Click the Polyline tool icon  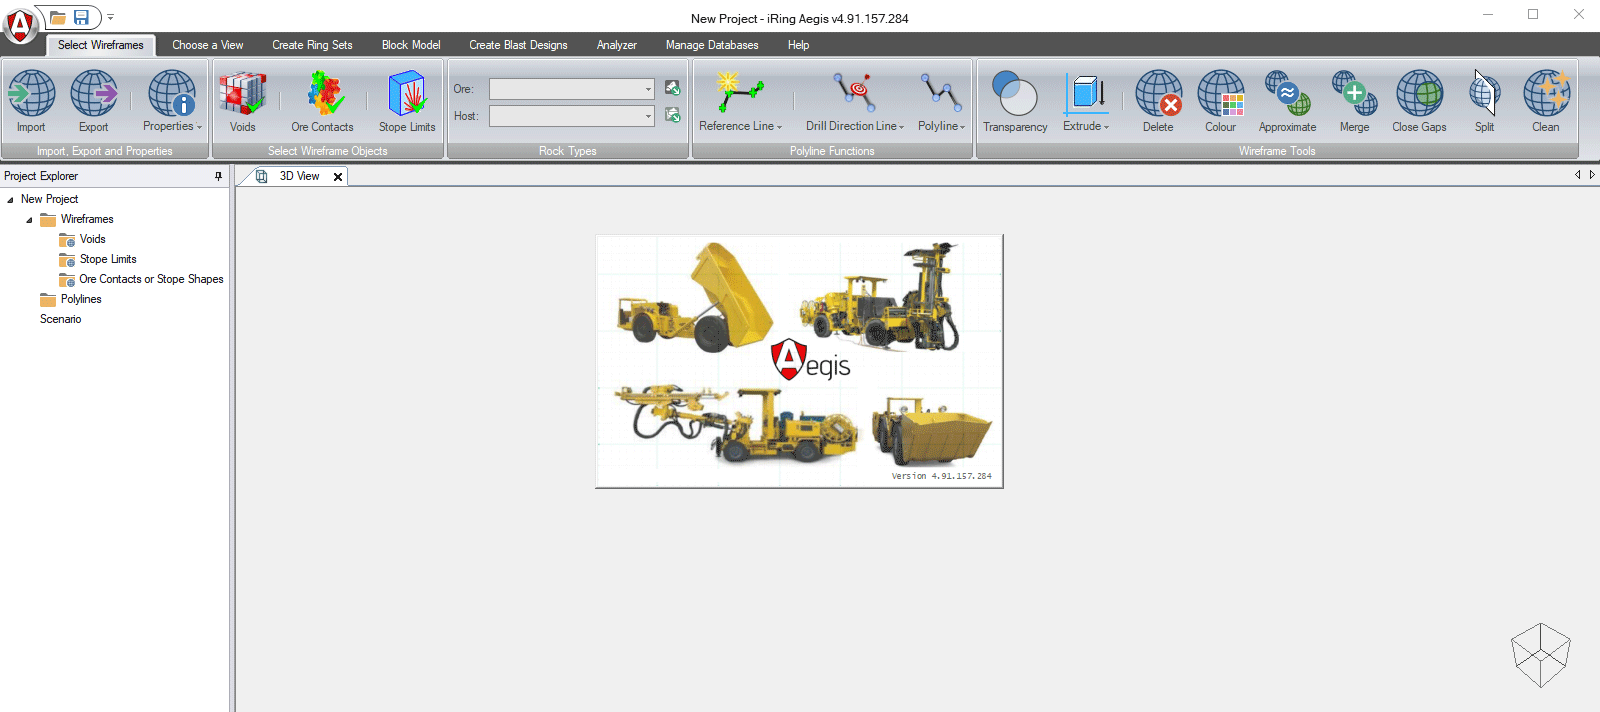pyautogui.click(x=941, y=93)
